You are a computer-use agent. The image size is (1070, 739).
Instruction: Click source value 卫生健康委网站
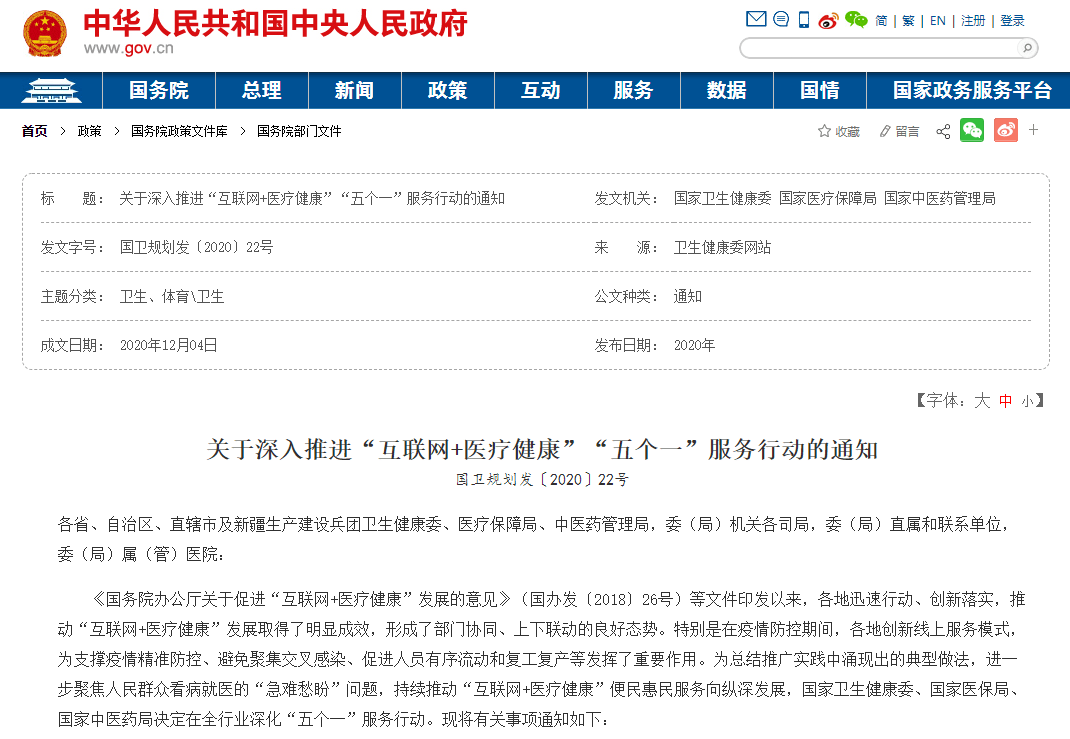click(722, 248)
